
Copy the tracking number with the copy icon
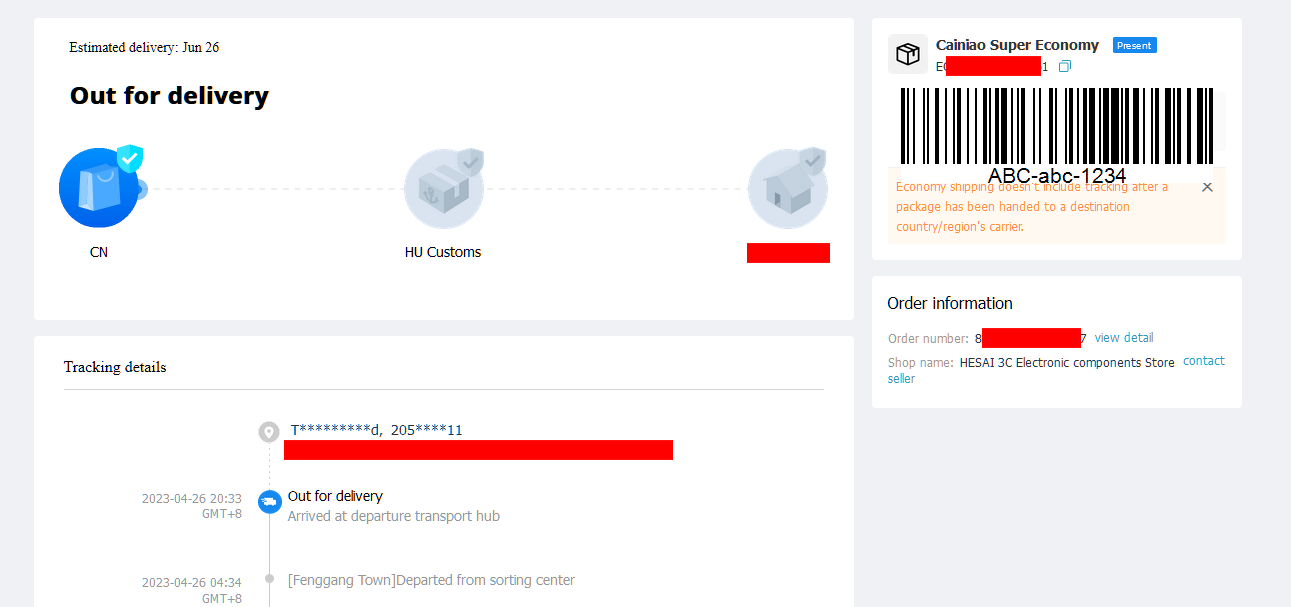click(1065, 66)
